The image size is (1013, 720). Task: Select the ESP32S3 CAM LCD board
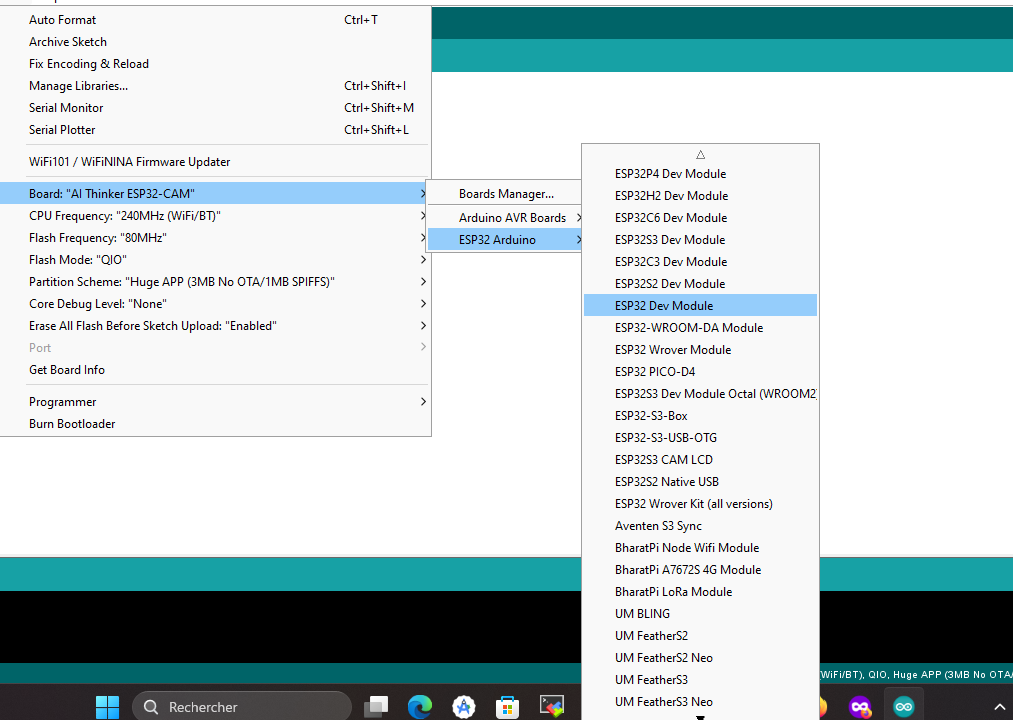coord(700,459)
